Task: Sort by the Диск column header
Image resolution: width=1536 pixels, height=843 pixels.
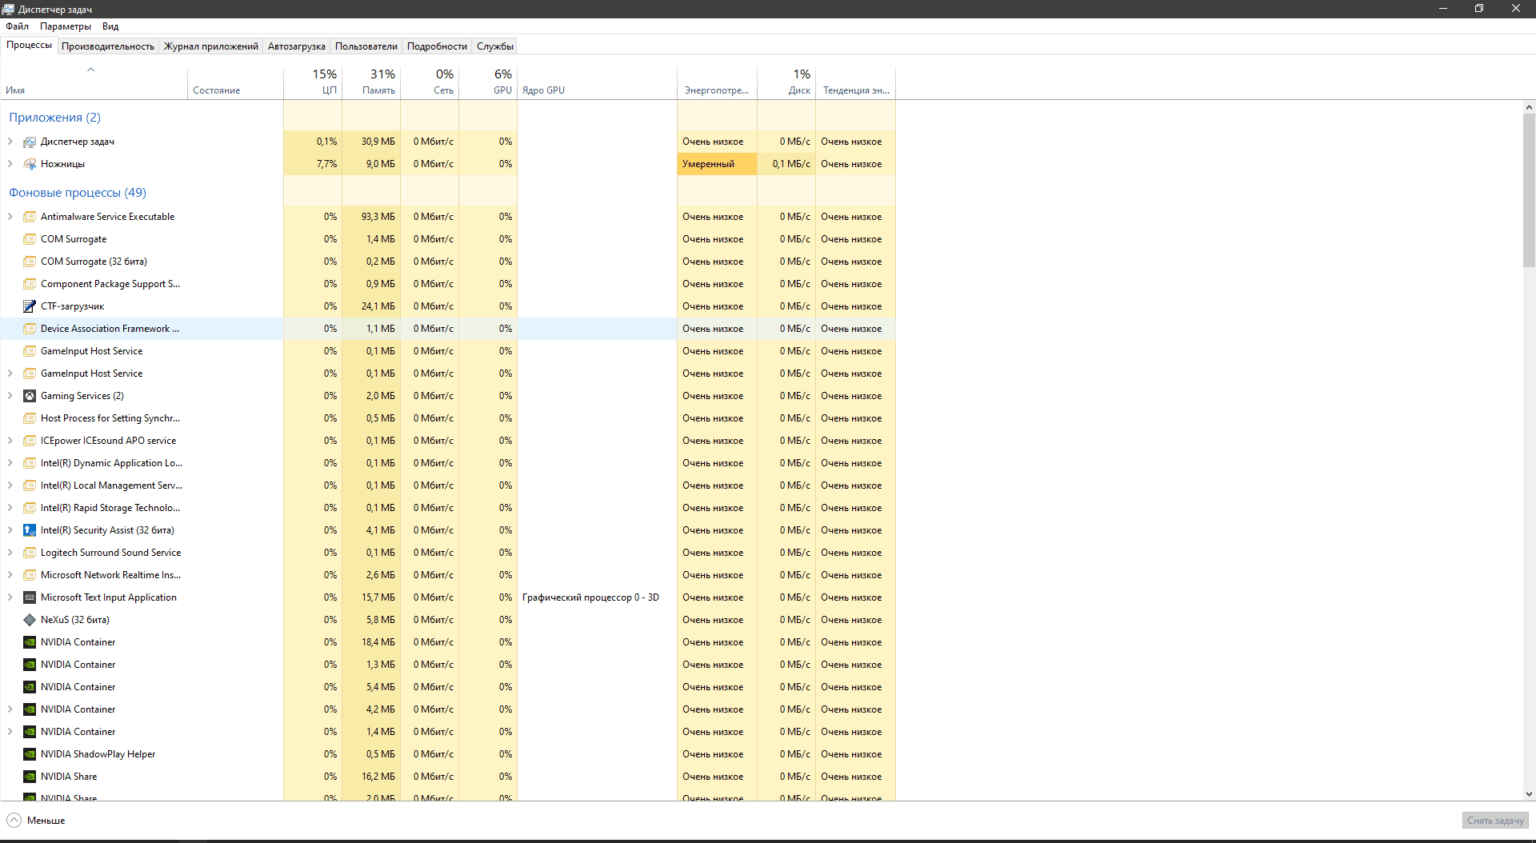Action: [787, 82]
